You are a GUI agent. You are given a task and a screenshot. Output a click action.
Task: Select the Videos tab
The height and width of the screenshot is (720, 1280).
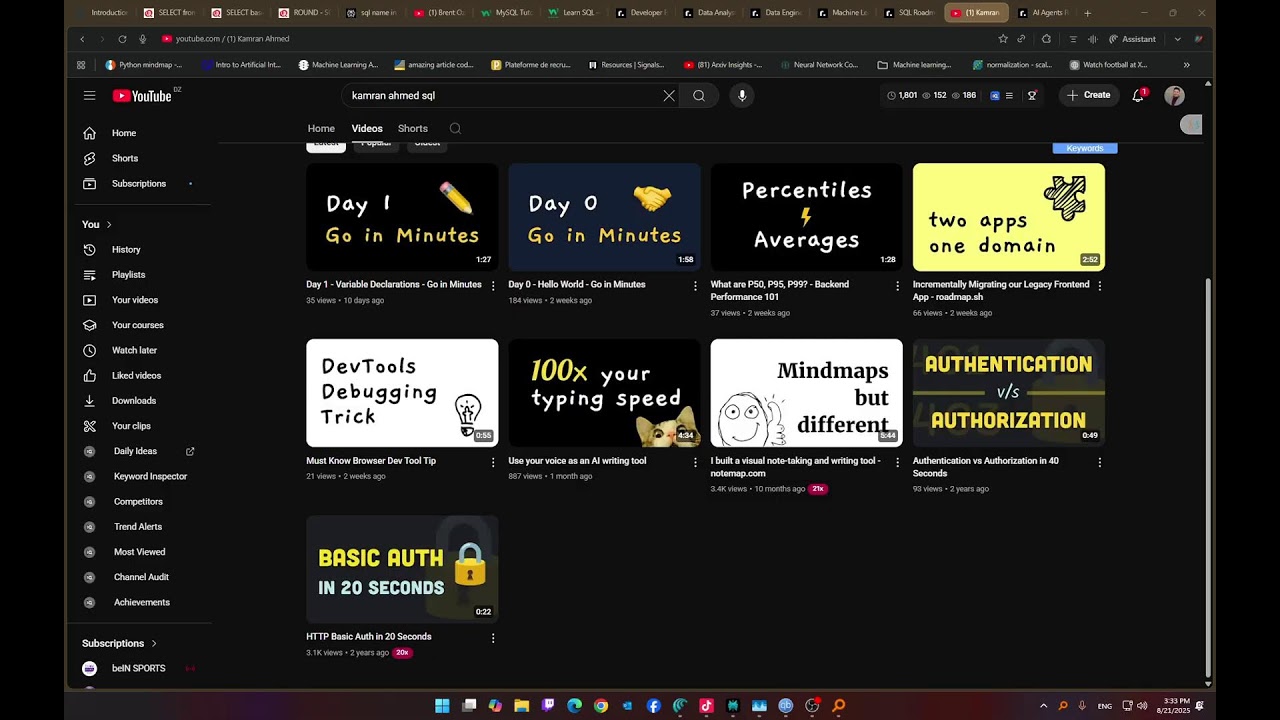[x=367, y=128]
